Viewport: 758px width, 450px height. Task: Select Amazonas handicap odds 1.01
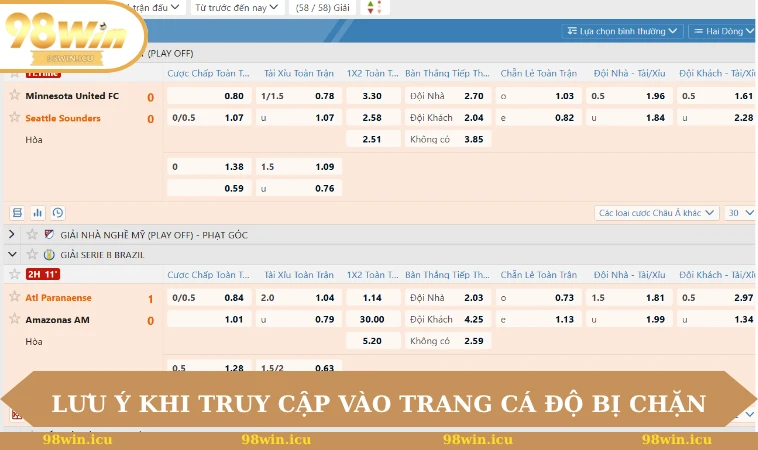pos(209,319)
